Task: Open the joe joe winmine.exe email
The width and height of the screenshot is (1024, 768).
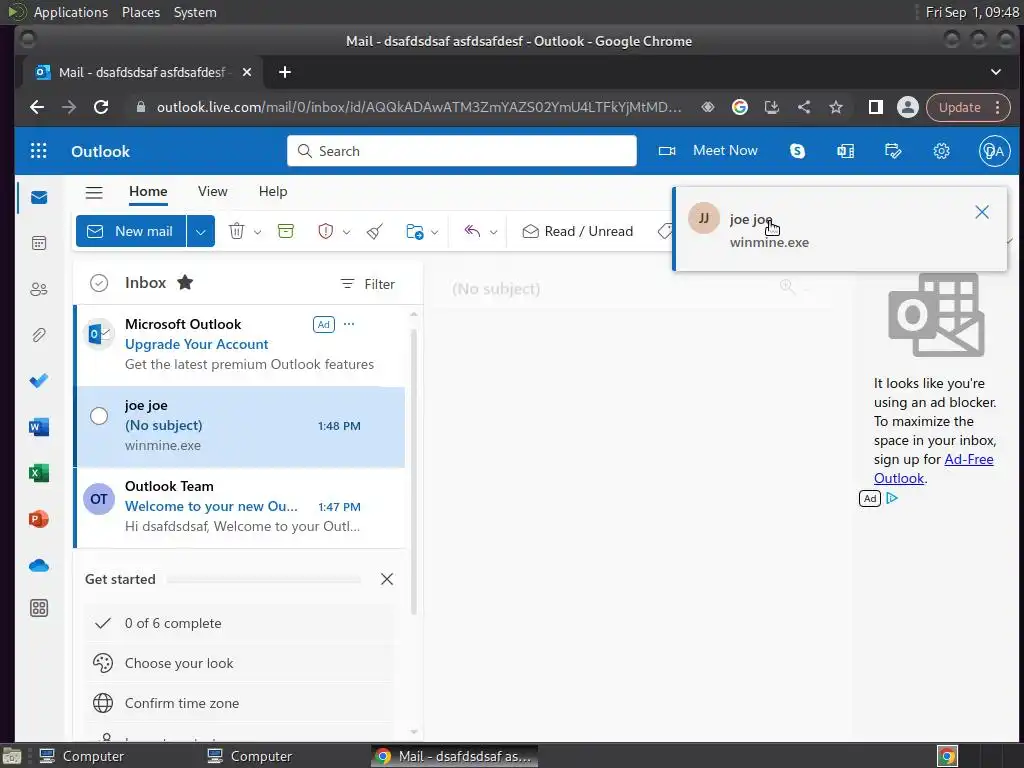Action: (x=241, y=426)
